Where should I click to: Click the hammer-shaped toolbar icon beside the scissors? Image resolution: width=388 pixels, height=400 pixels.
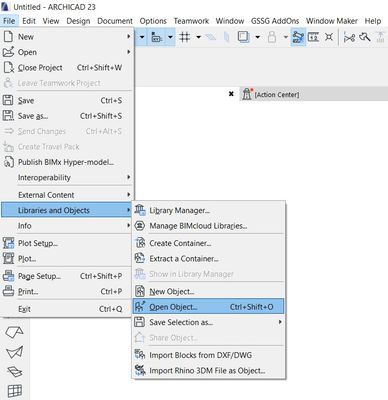tap(365, 37)
